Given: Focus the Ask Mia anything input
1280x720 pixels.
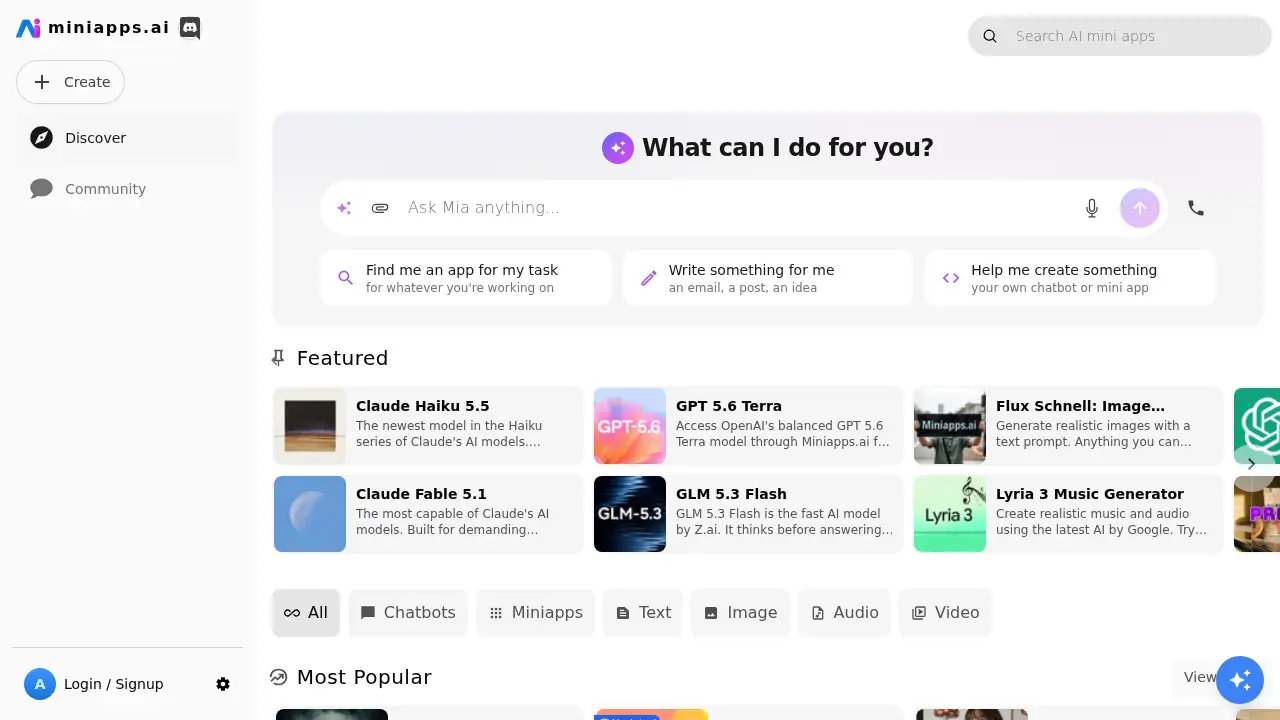Looking at the screenshot, I should 738,208.
